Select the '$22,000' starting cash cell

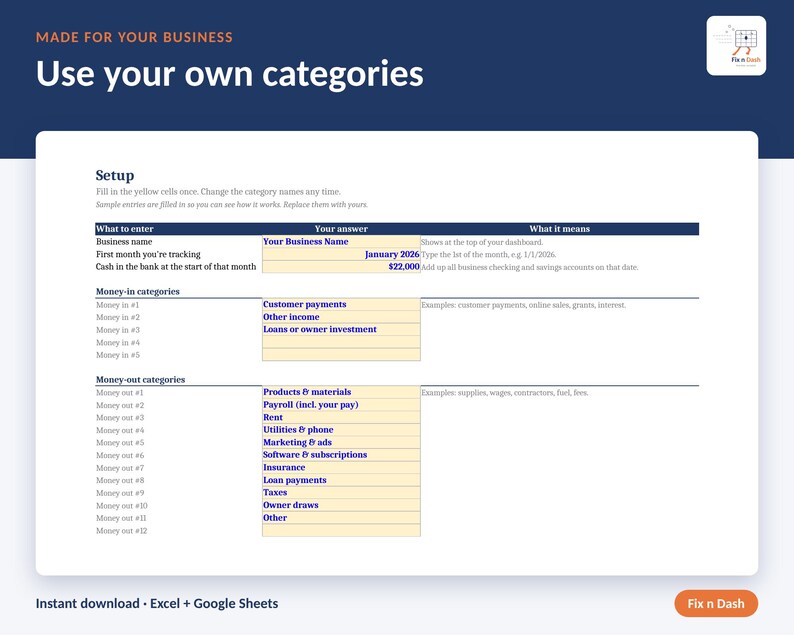pyautogui.click(x=341, y=267)
